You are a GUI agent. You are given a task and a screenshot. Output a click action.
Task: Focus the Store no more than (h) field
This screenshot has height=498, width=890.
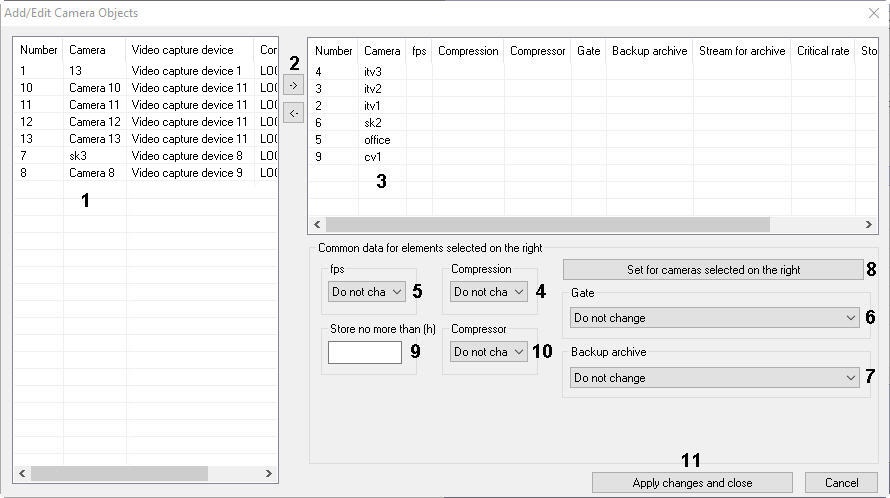point(365,352)
